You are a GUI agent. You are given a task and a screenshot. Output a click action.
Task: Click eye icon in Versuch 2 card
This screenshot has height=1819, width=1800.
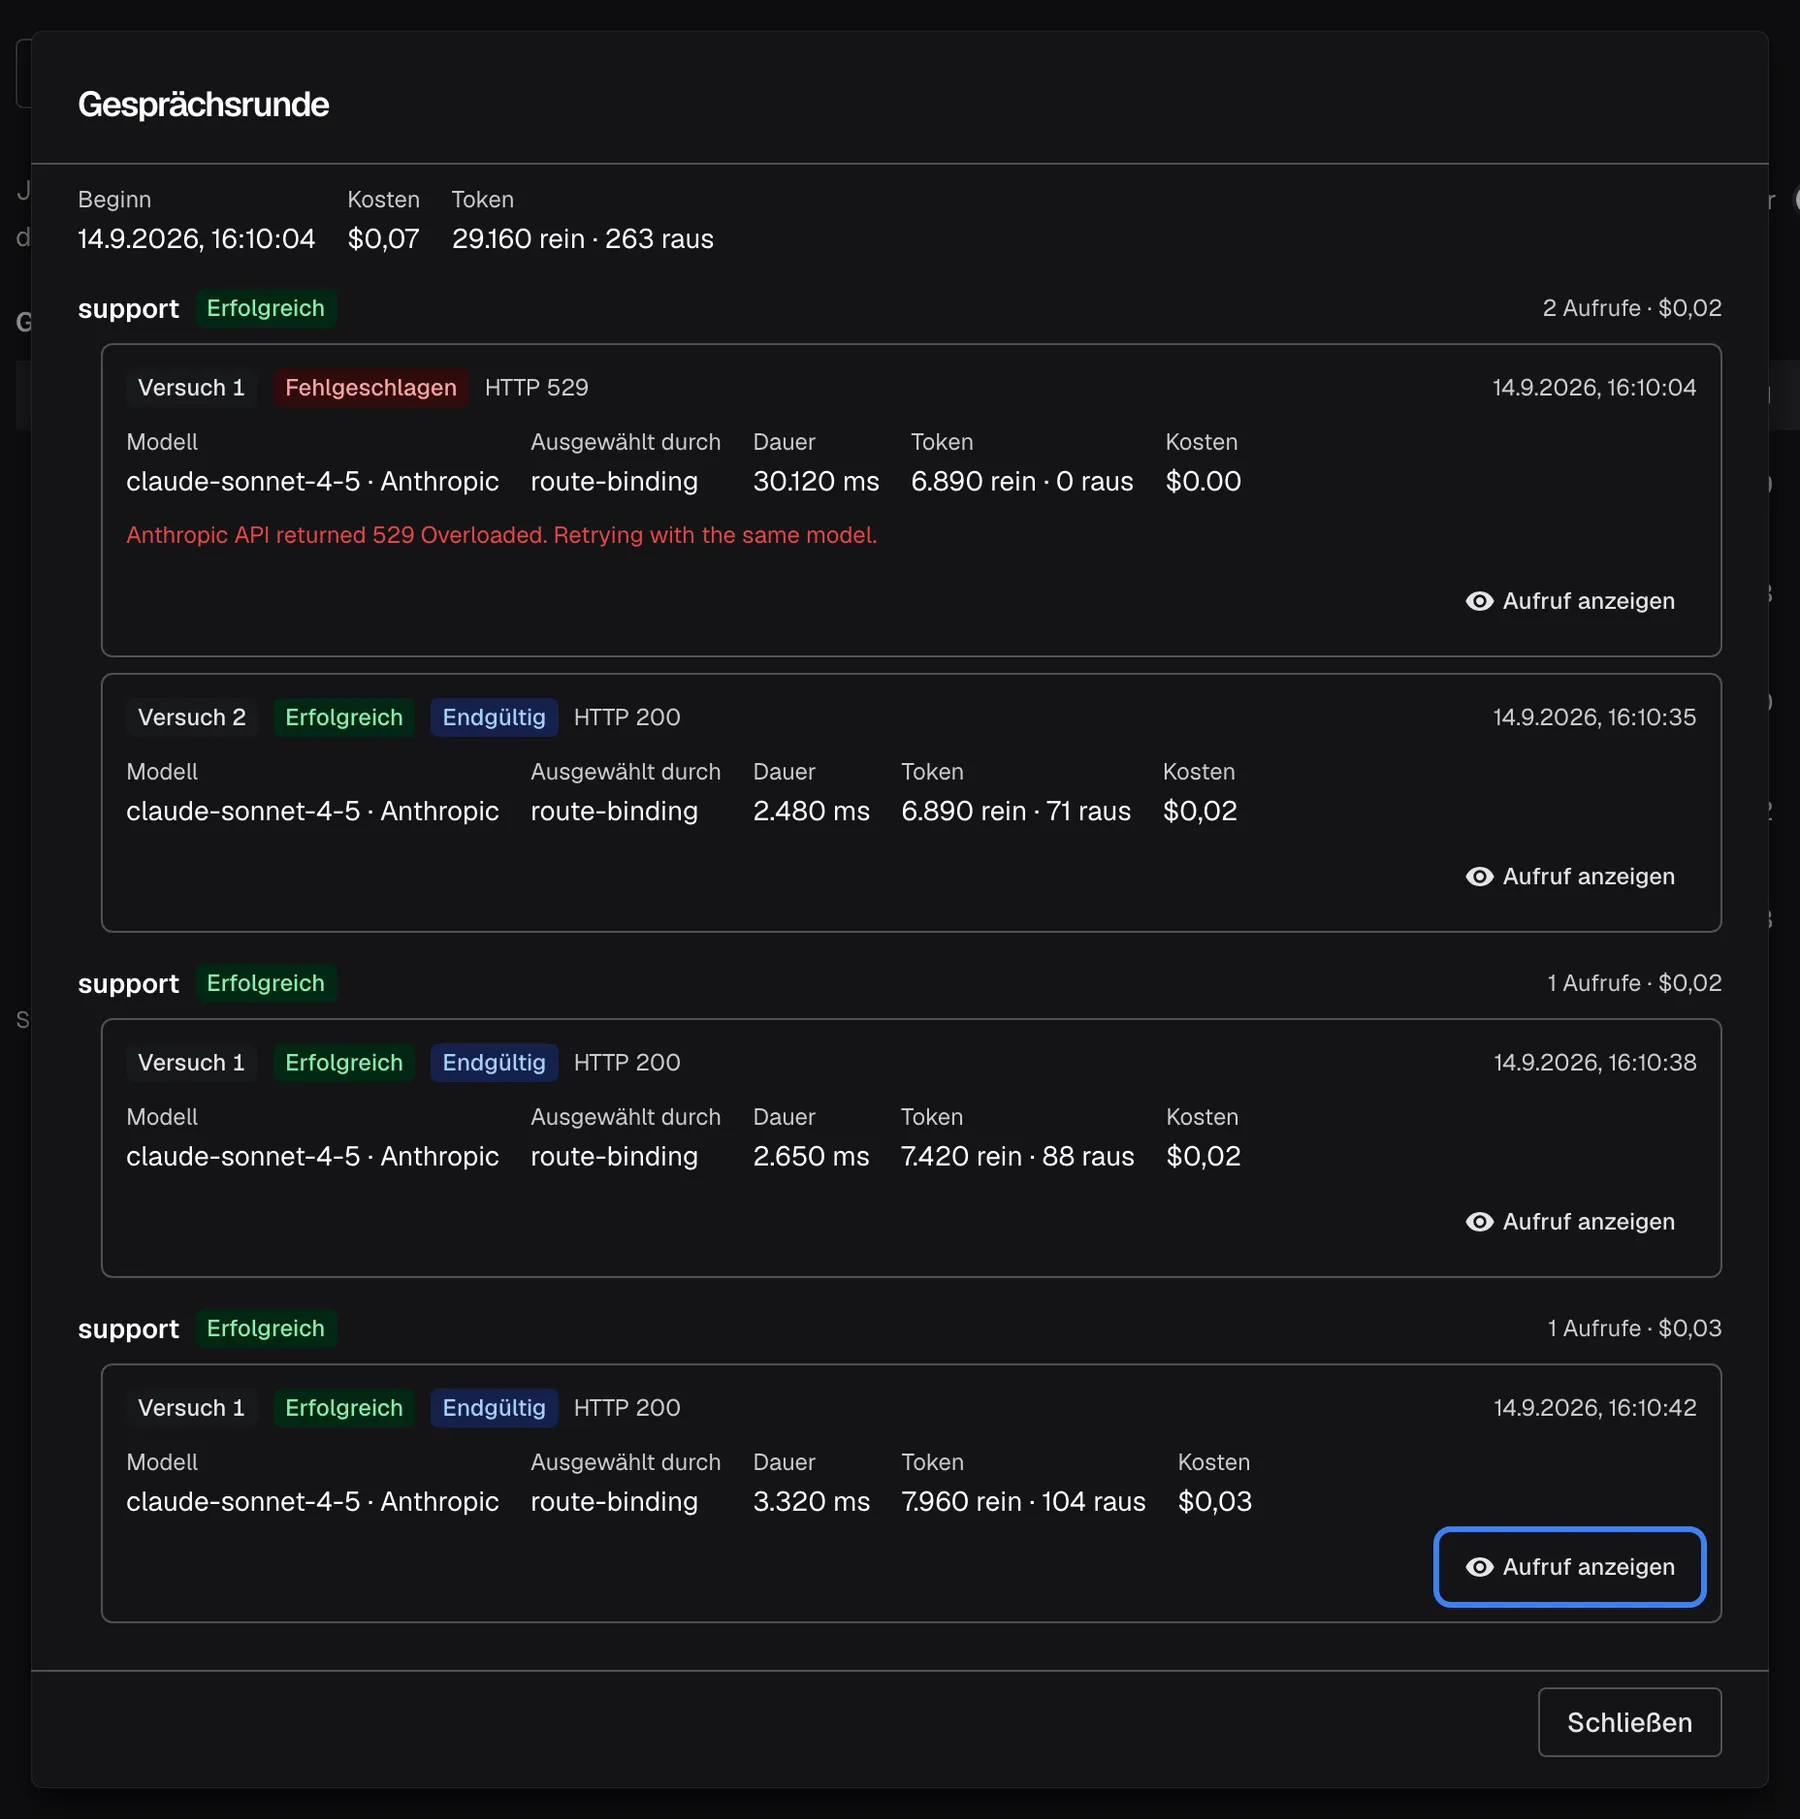[1479, 876]
